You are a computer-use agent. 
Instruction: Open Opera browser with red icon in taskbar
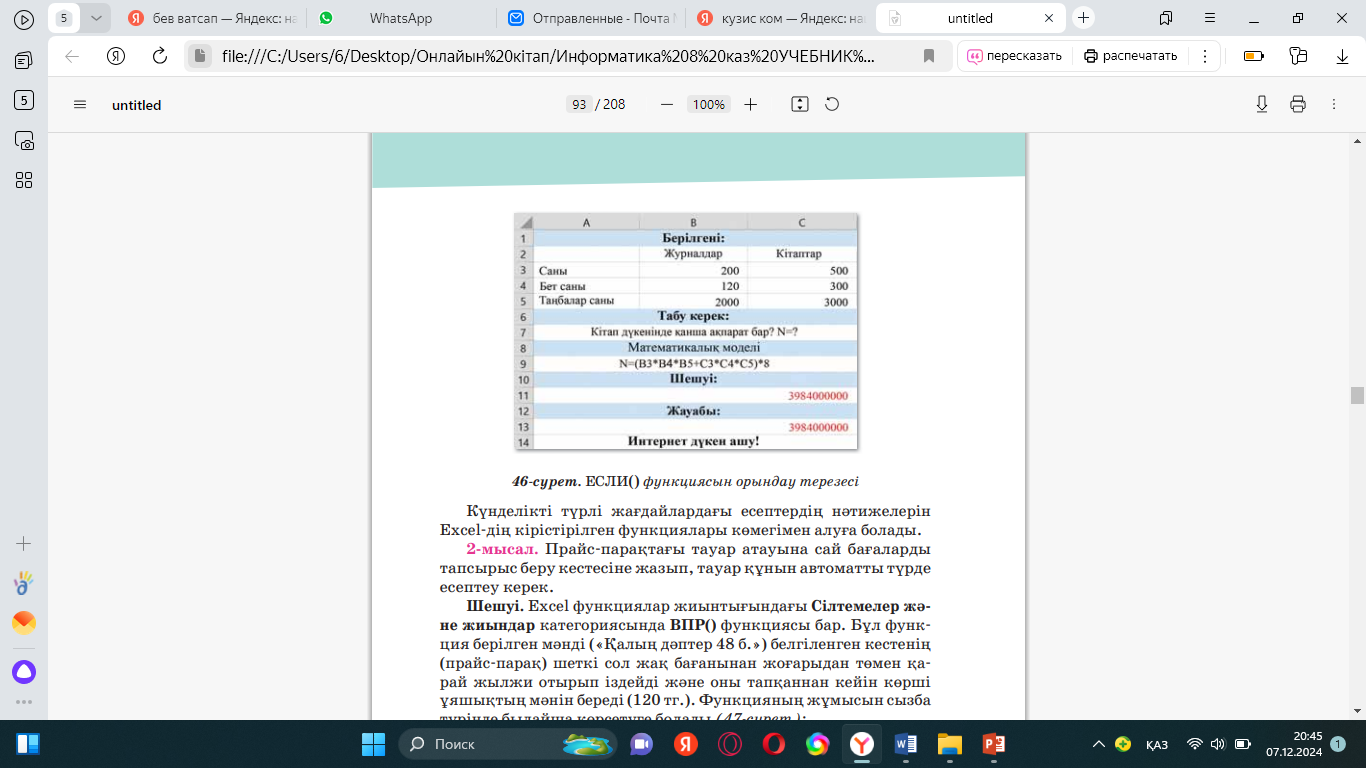773,744
